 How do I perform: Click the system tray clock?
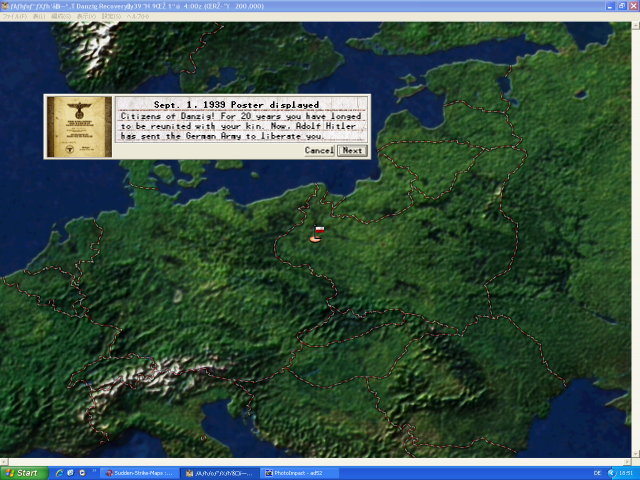coord(625,473)
